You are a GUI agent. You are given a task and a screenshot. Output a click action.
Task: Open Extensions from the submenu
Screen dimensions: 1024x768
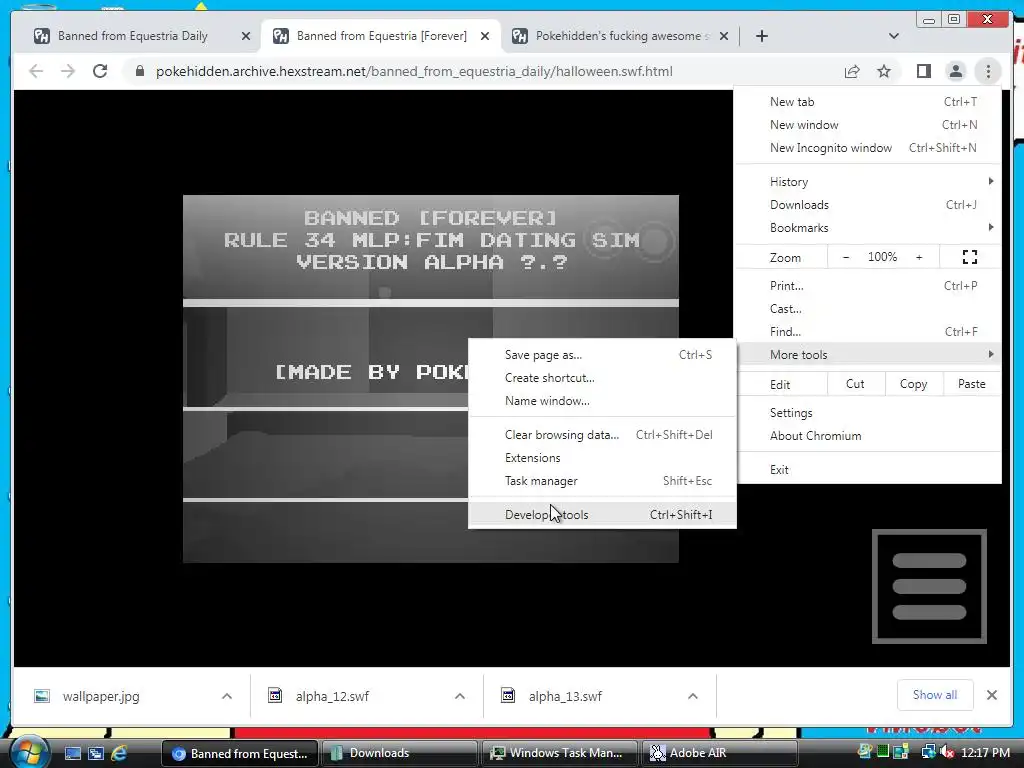[602, 457]
